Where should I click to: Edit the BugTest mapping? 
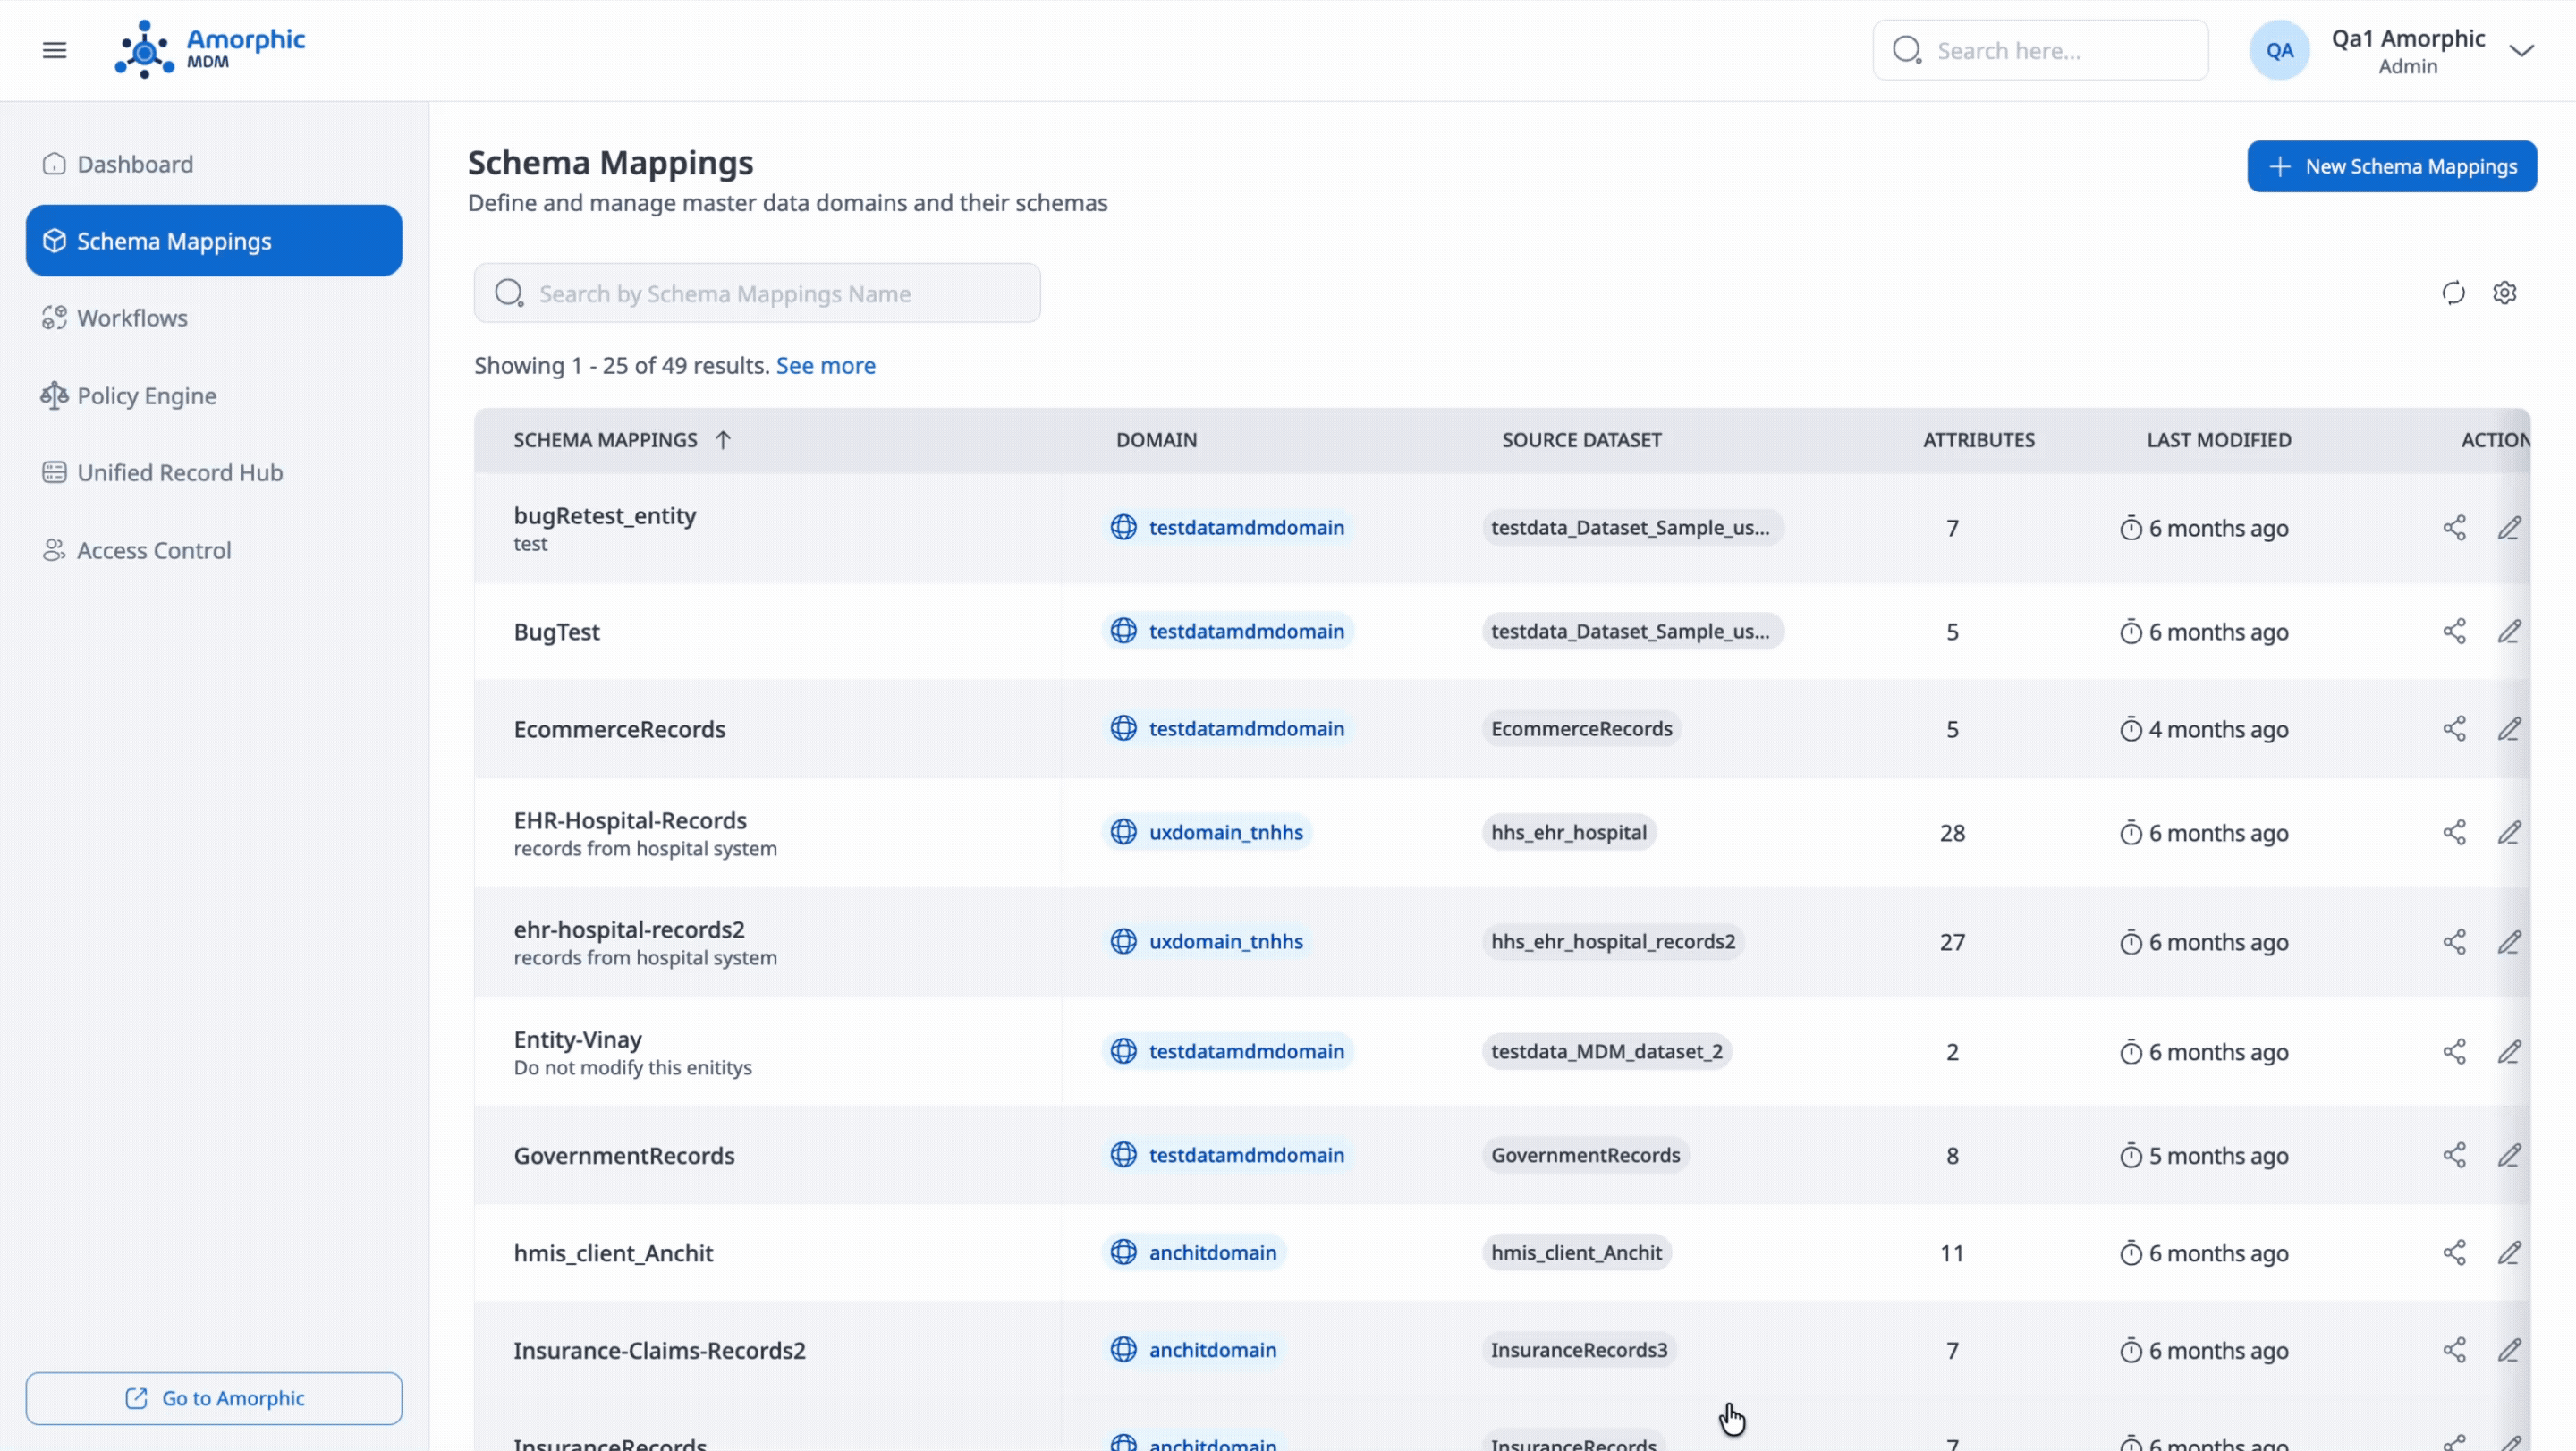pos(2509,631)
